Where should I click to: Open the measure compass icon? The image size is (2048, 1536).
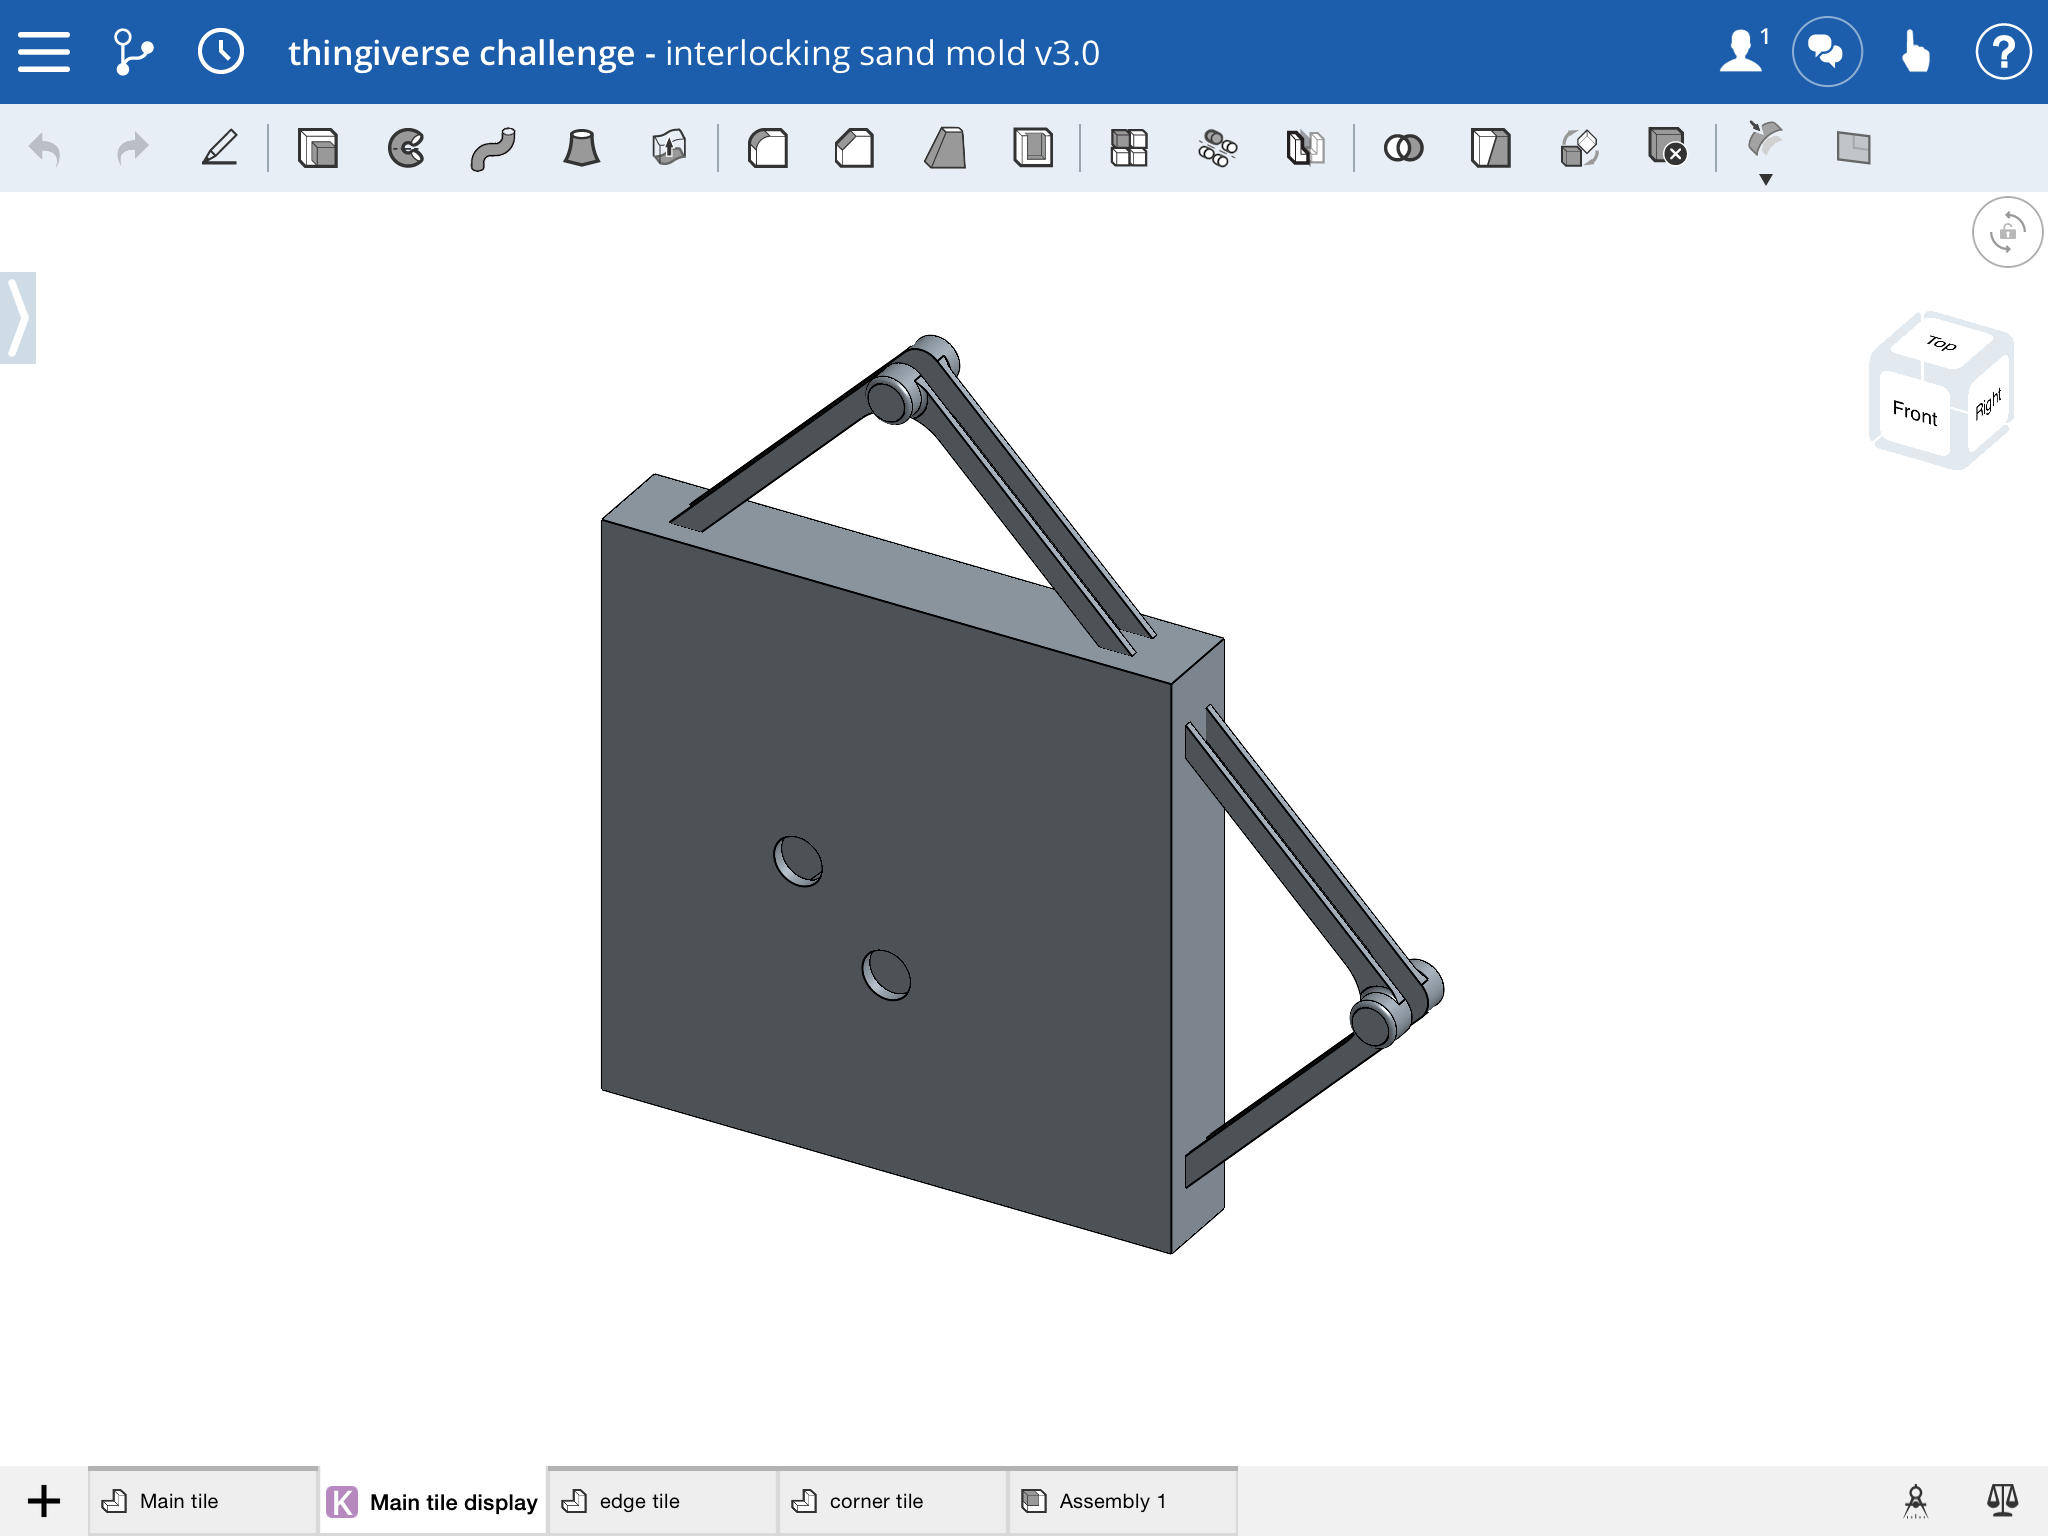1915,1501
